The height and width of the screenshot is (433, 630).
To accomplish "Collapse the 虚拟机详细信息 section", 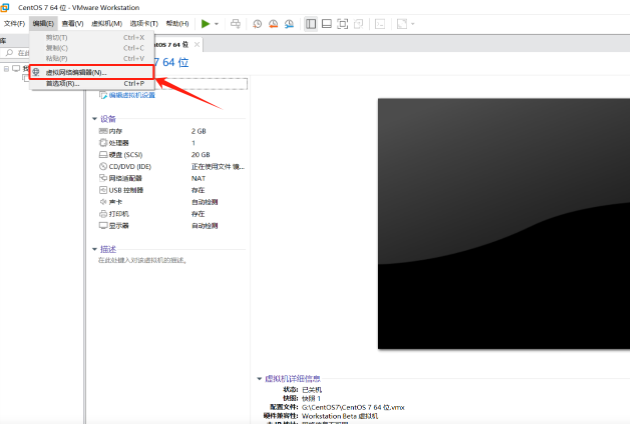I will (x=260, y=379).
